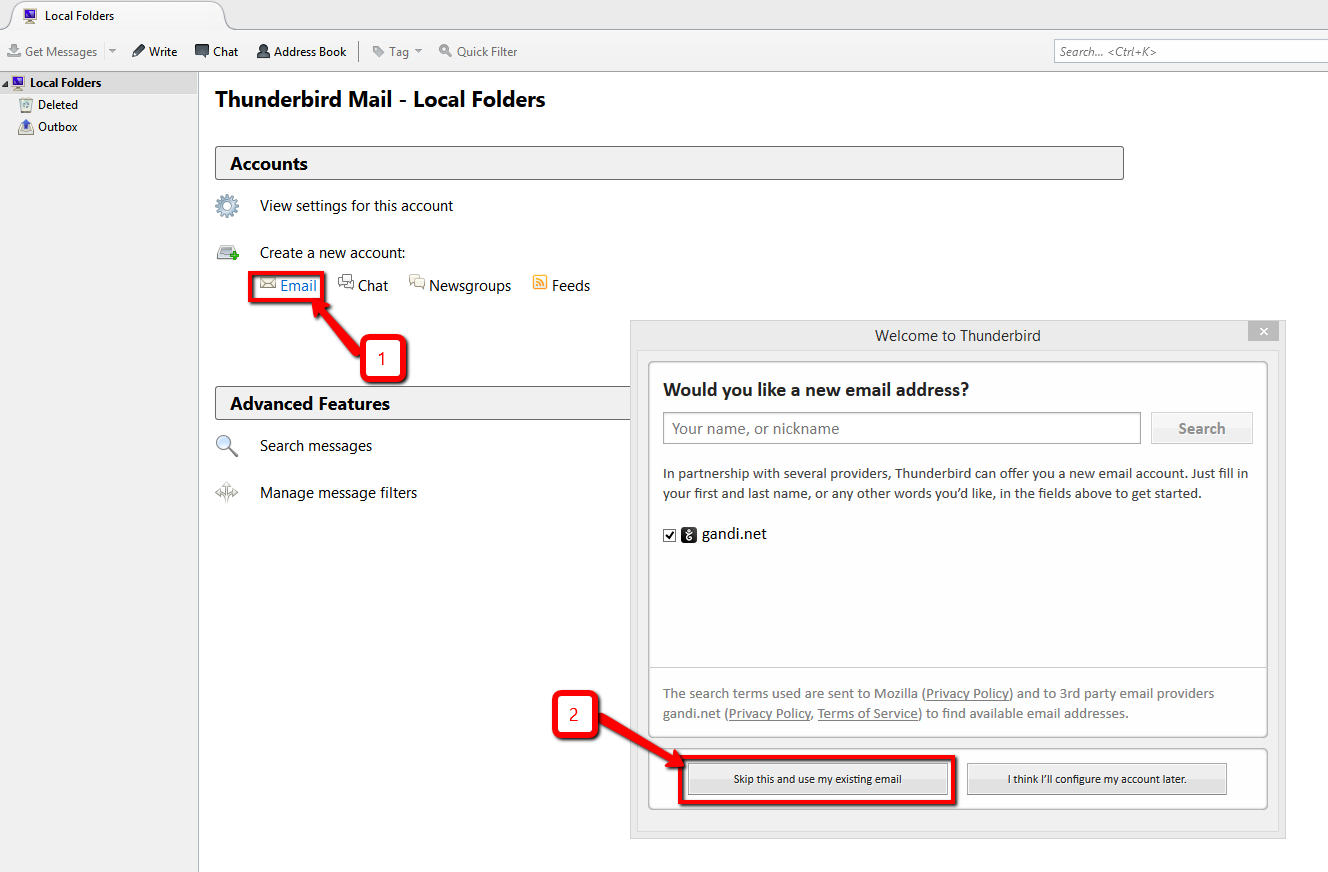Click the Chat account bubbles icon
1328x872 pixels.
pyautogui.click(x=346, y=283)
